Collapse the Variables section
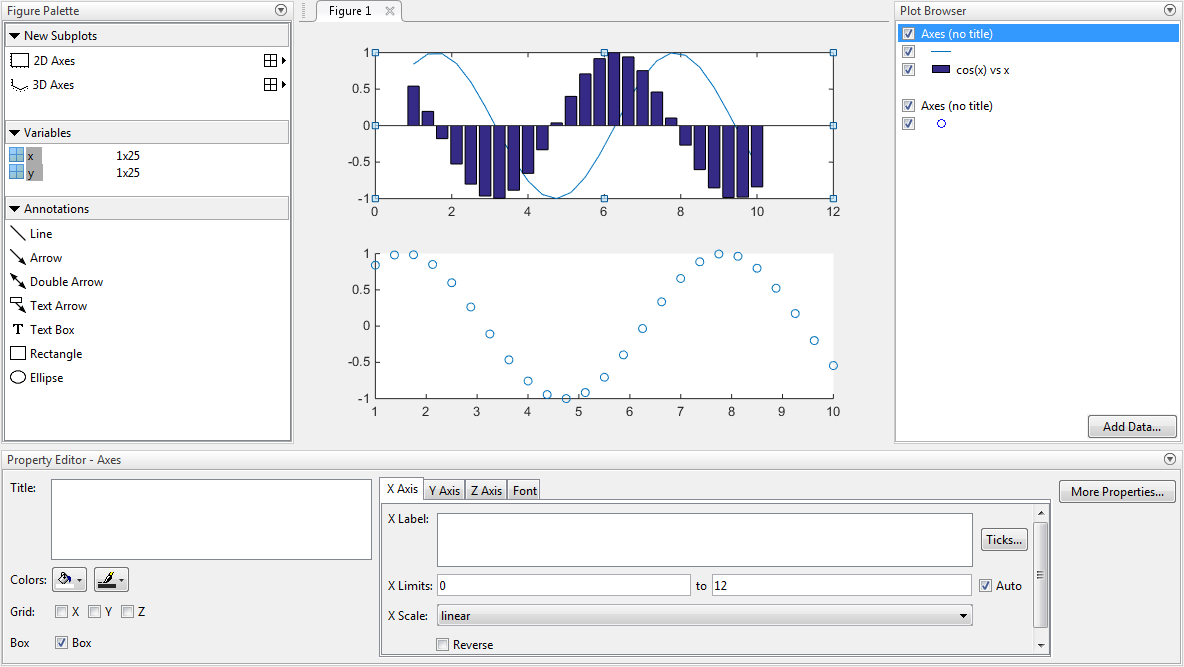This screenshot has width=1184, height=667. [14, 132]
